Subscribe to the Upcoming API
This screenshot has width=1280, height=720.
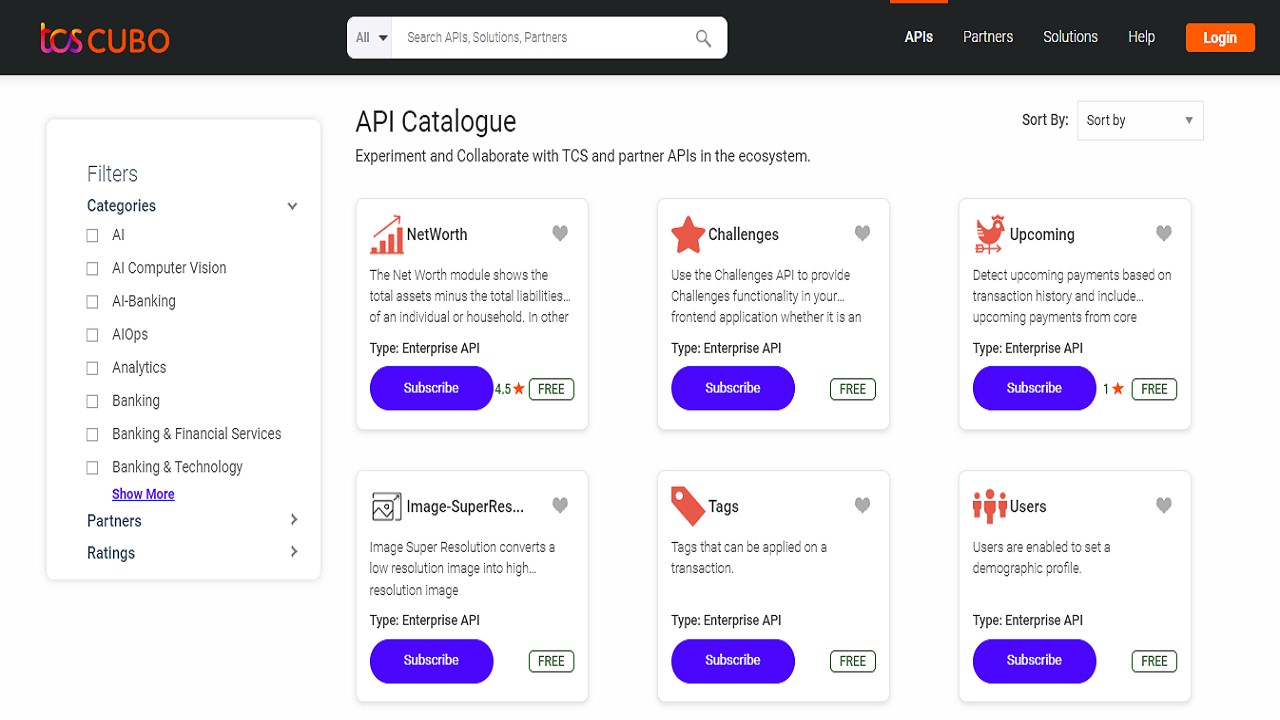tap(1034, 388)
